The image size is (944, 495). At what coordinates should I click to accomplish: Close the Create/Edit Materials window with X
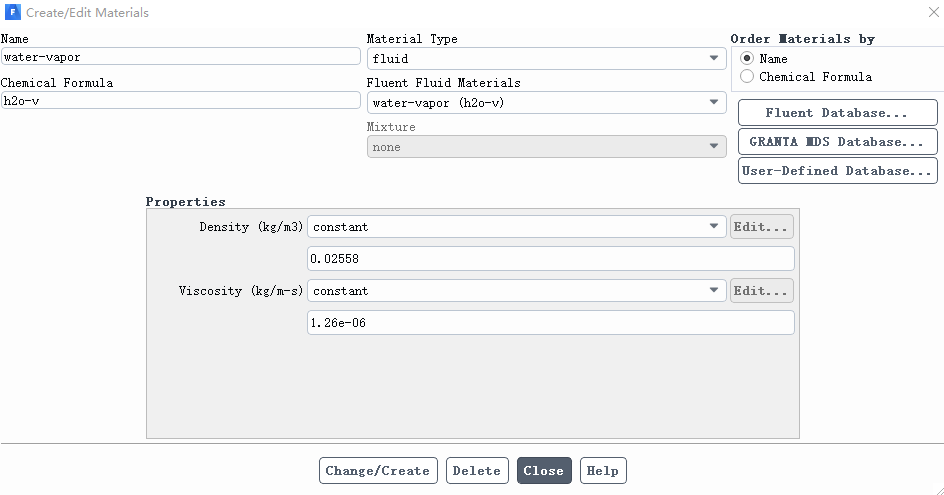(934, 12)
